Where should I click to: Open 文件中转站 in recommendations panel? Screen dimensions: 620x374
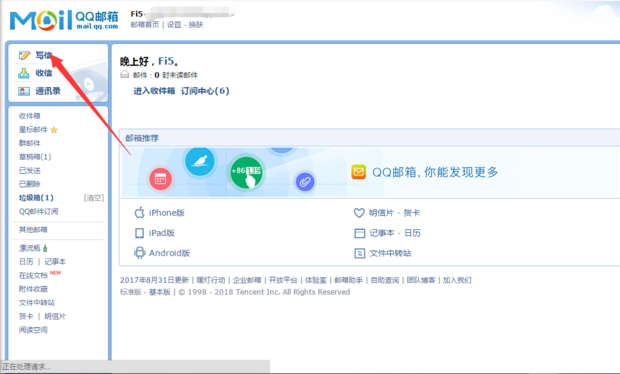[x=390, y=253]
